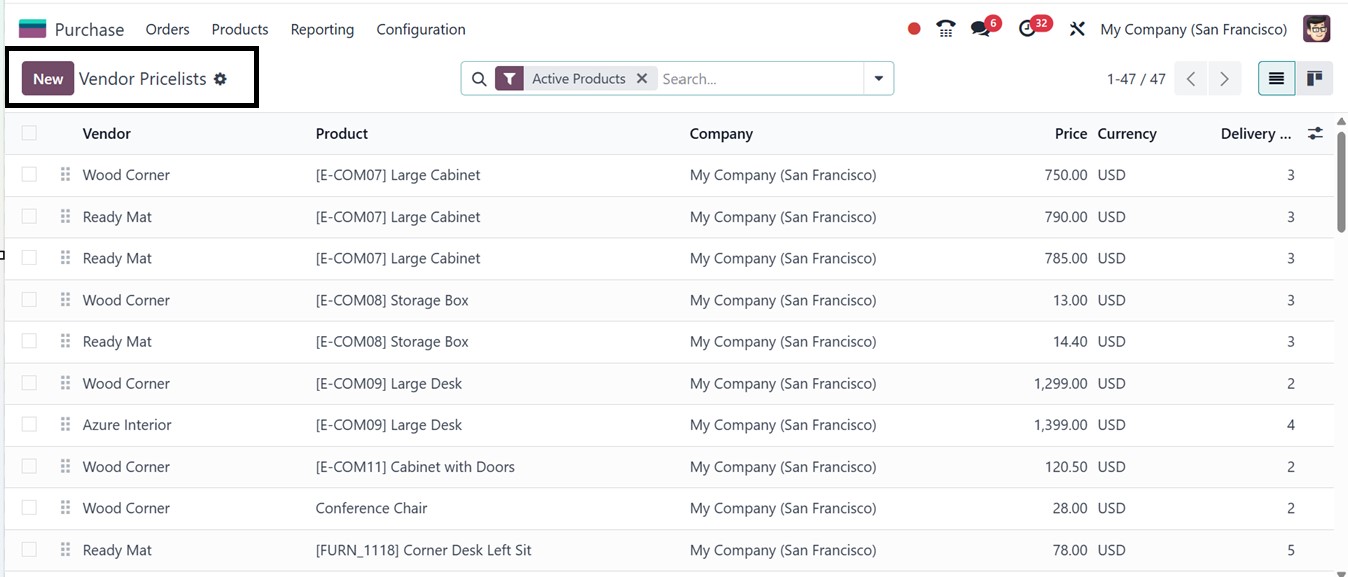Viewport: 1348px width, 577px height.
Task: Click the New button
Action: pos(48,79)
